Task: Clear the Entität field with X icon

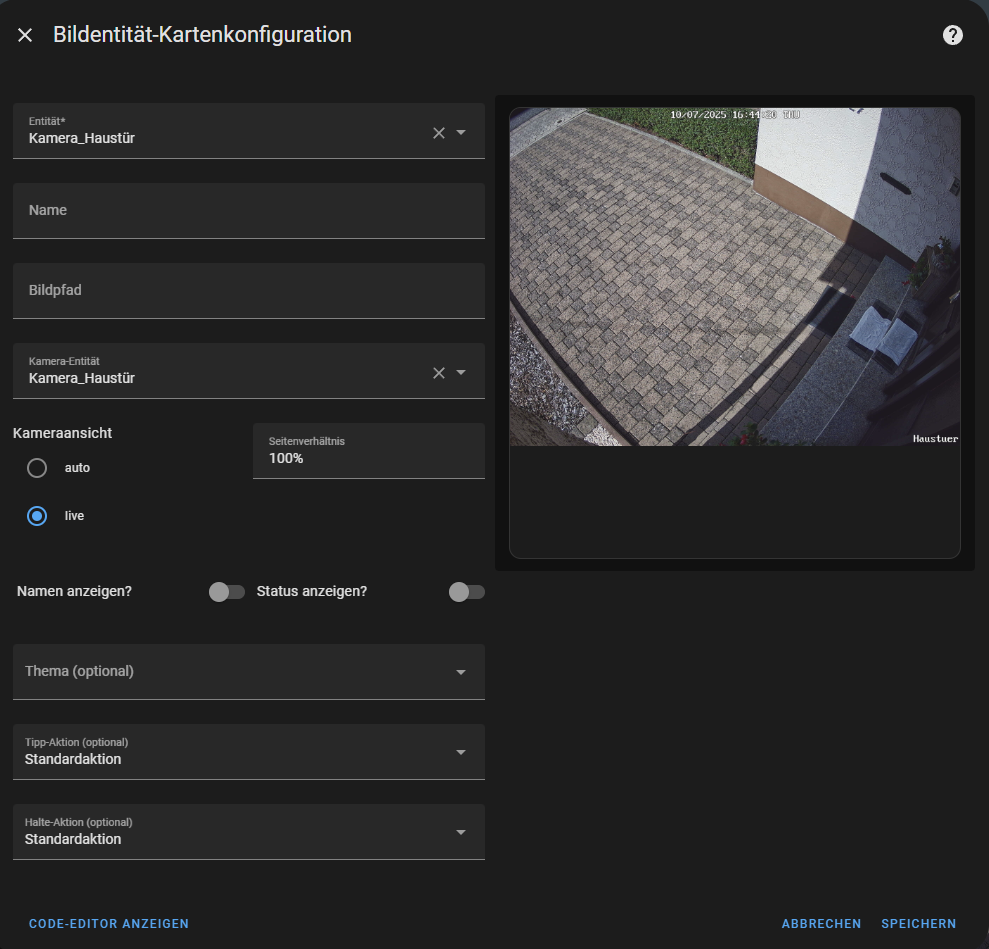Action: 438,133
